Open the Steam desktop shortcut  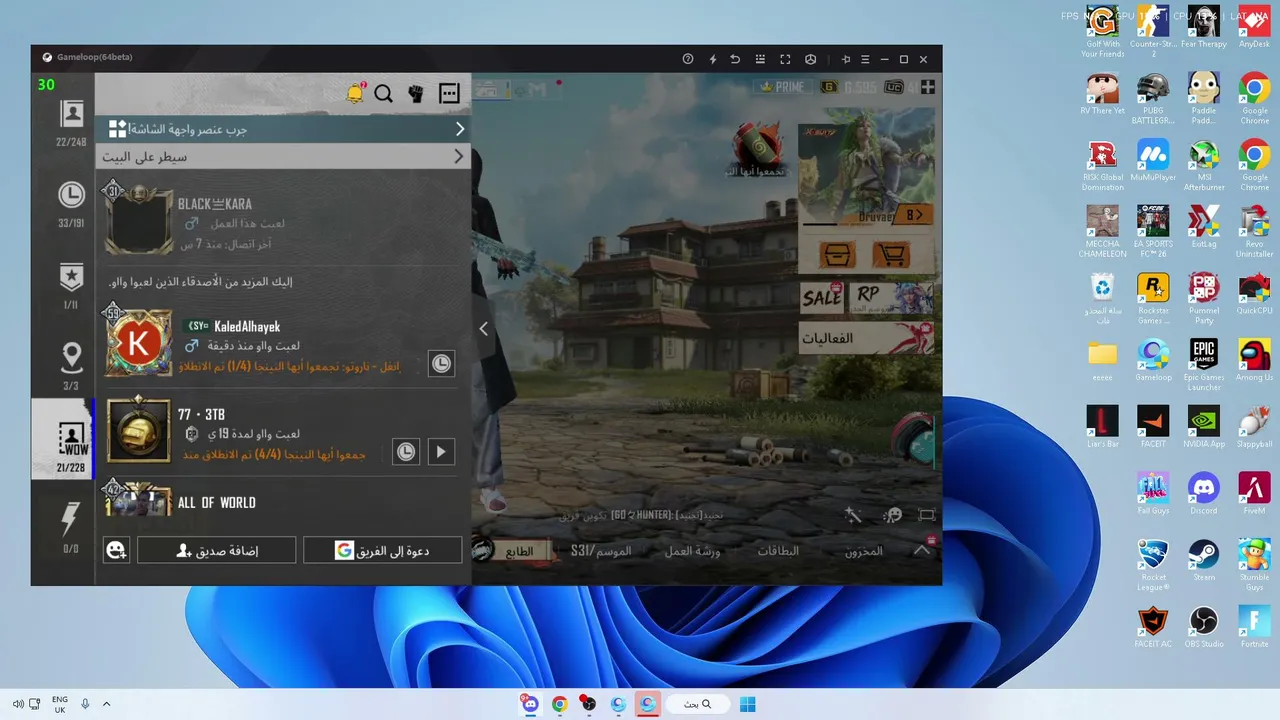click(1204, 560)
